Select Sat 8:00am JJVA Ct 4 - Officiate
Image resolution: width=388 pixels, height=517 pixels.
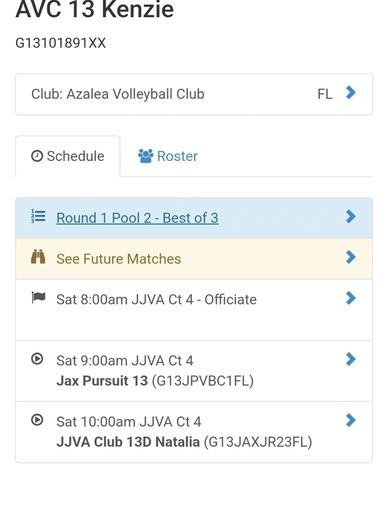156,300
